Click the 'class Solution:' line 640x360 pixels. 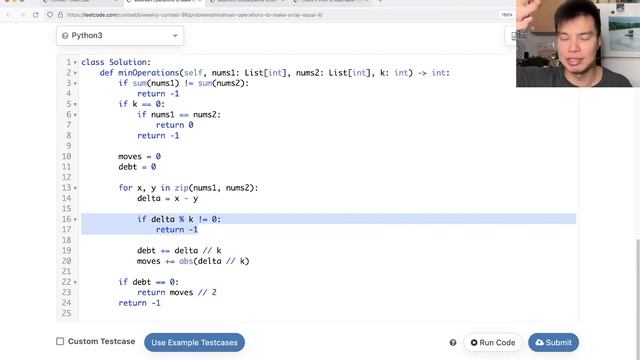click(116, 62)
